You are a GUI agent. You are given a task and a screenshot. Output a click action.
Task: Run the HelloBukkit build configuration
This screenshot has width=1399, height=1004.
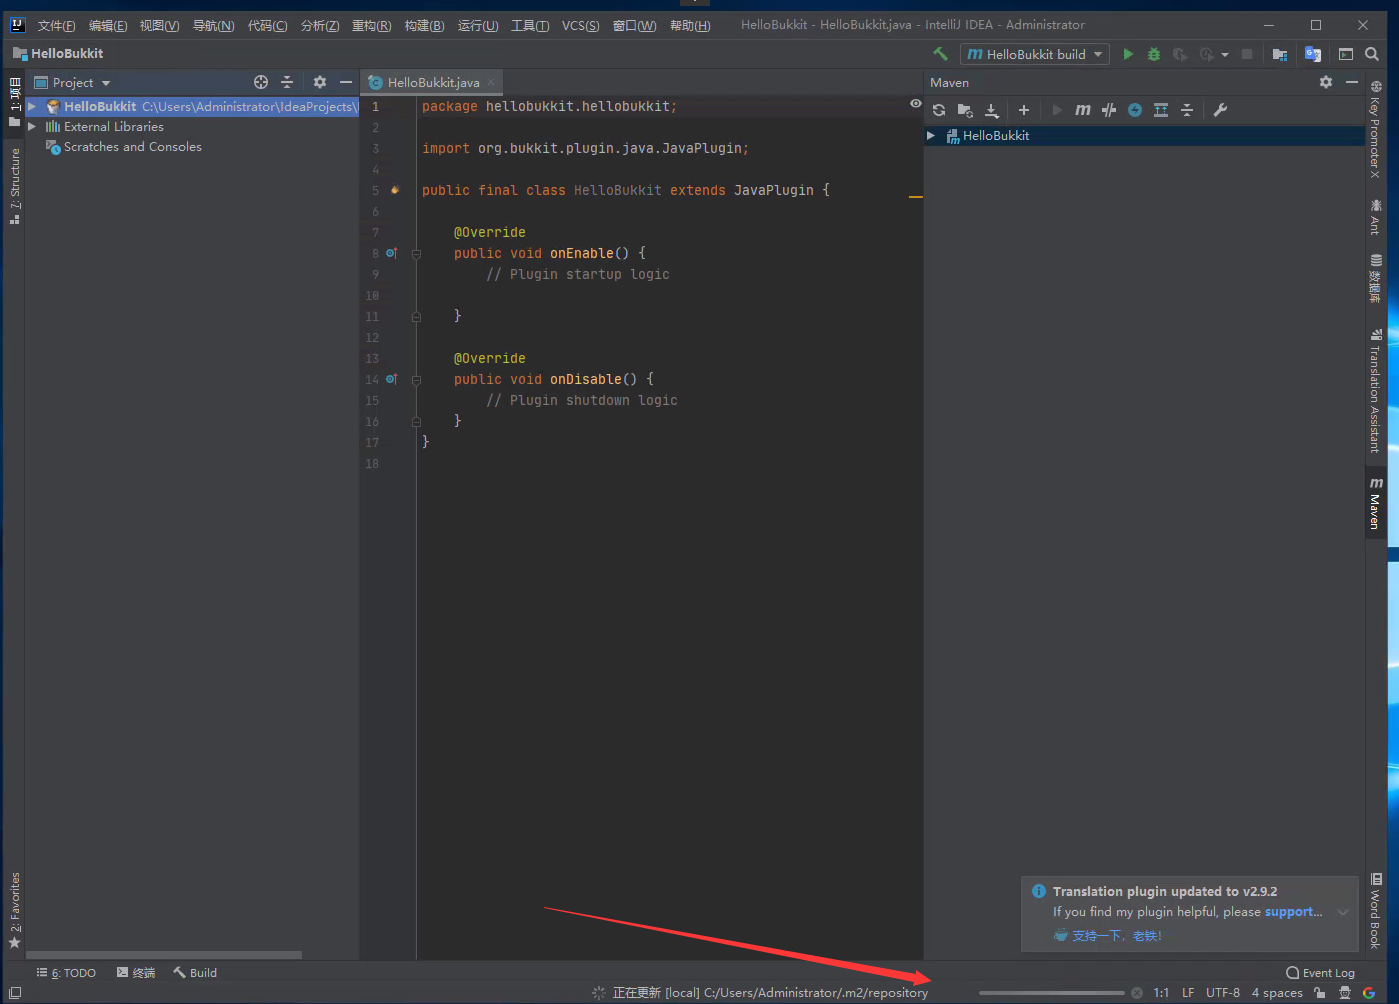[x=1128, y=54]
